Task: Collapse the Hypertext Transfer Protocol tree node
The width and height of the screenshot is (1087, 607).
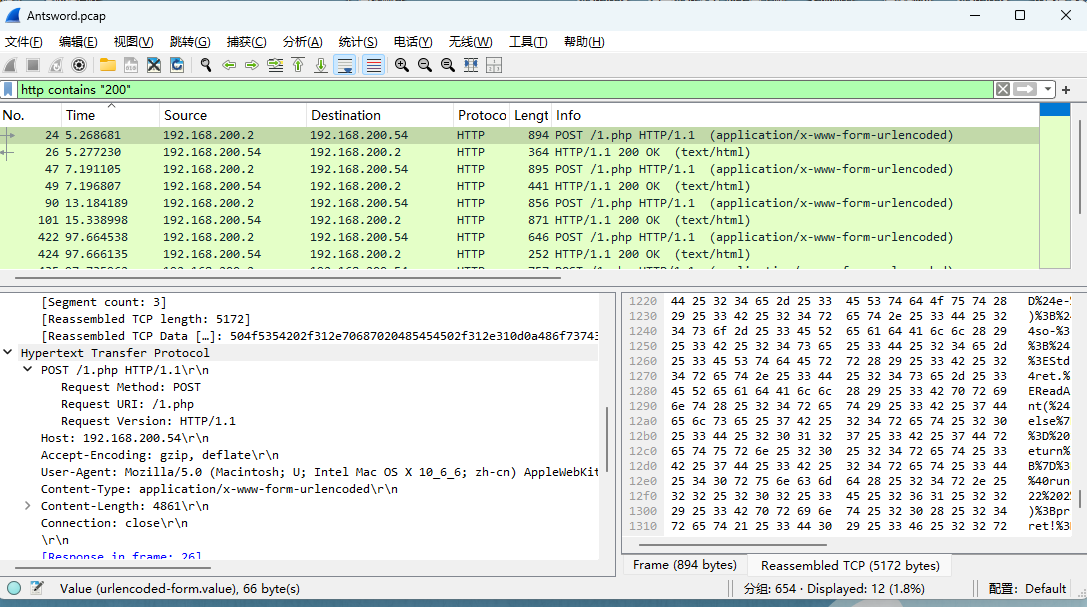Action: [8, 353]
